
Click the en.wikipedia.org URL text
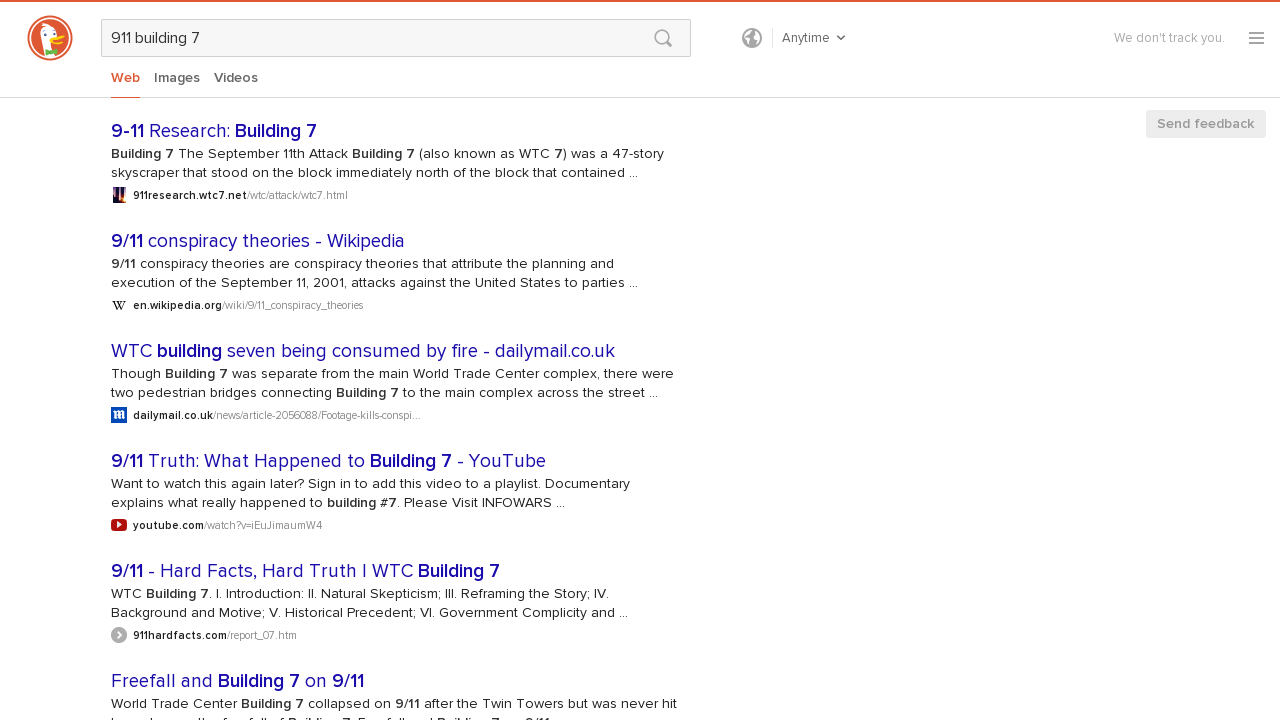click(248, 305)
